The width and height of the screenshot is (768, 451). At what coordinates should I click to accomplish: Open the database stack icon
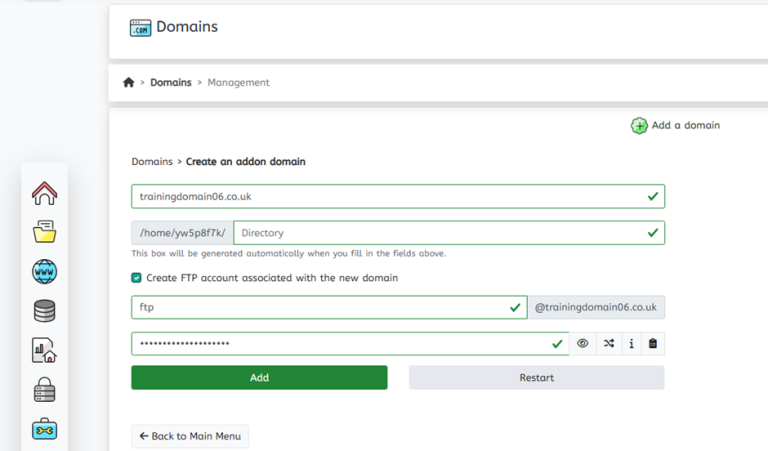(45, 311)
